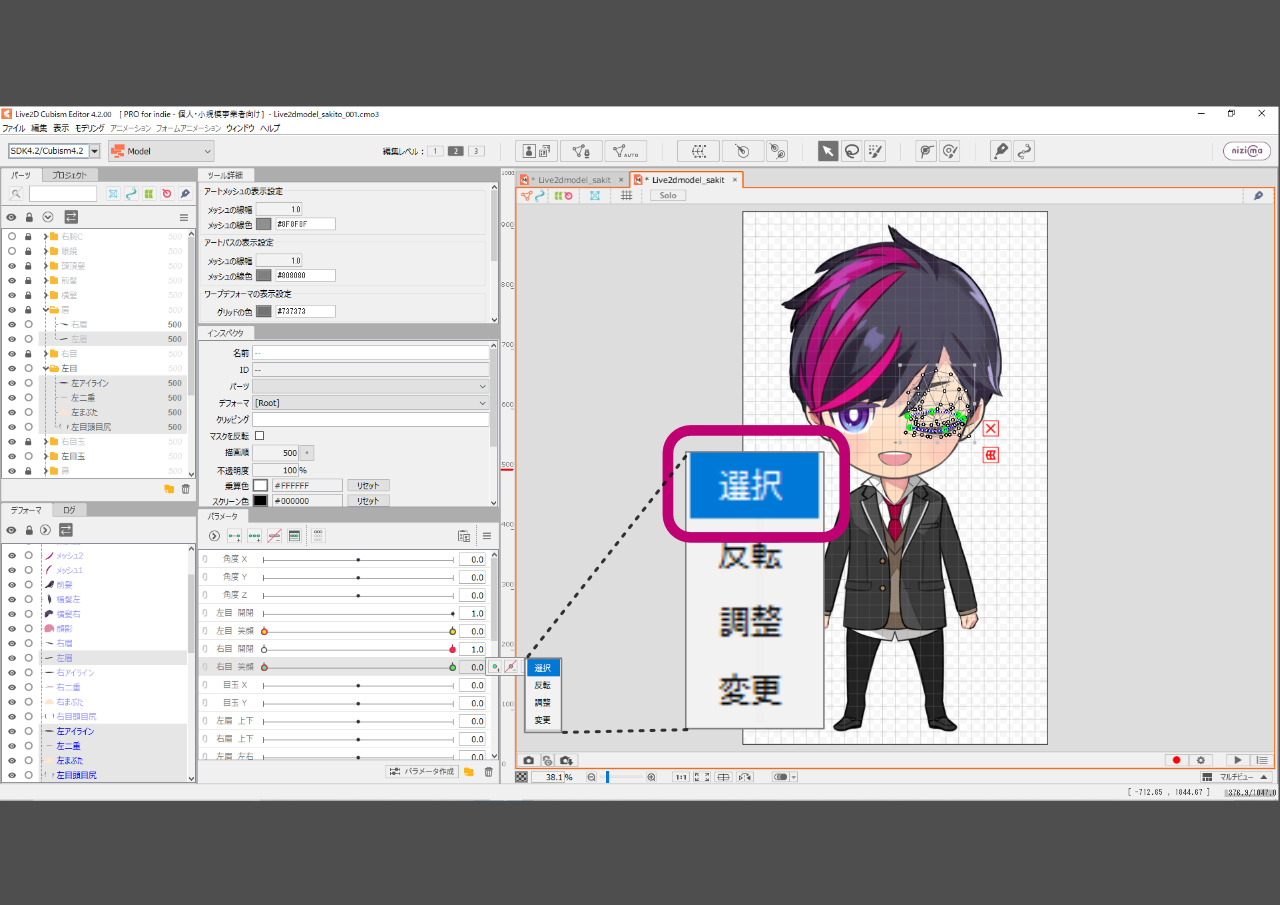Set edit level to 3

tap(476, 151)
